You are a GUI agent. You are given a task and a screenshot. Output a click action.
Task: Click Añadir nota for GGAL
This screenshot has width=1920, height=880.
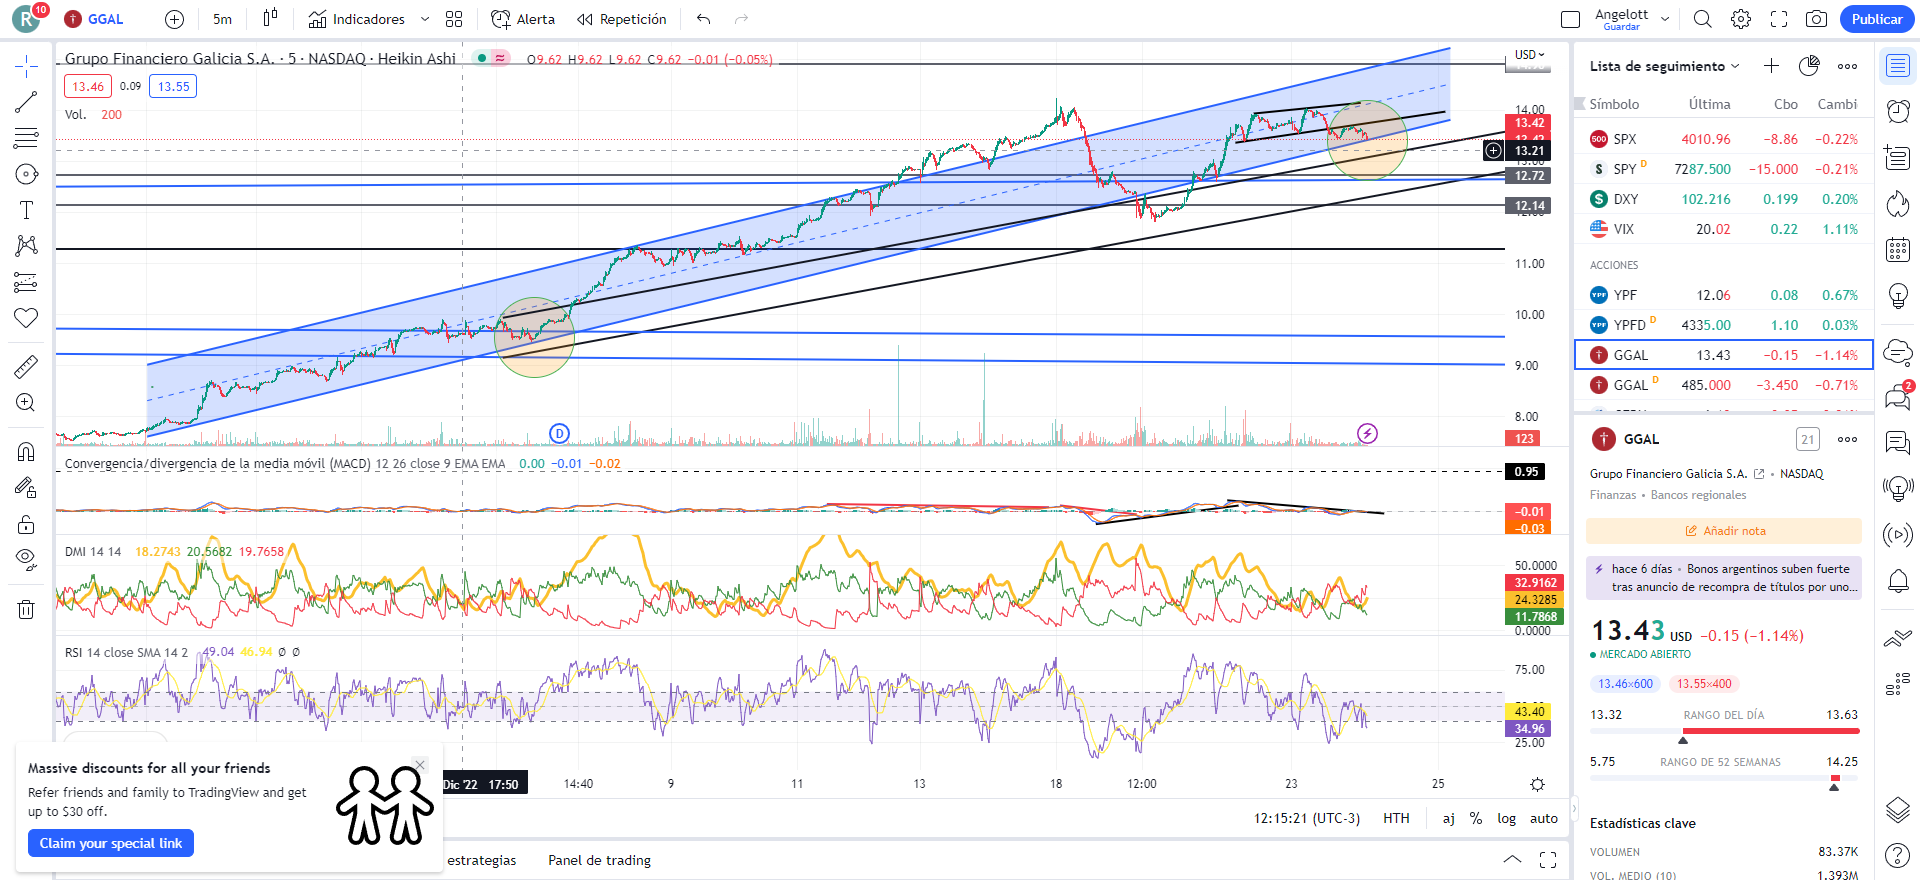[1724, 531]
